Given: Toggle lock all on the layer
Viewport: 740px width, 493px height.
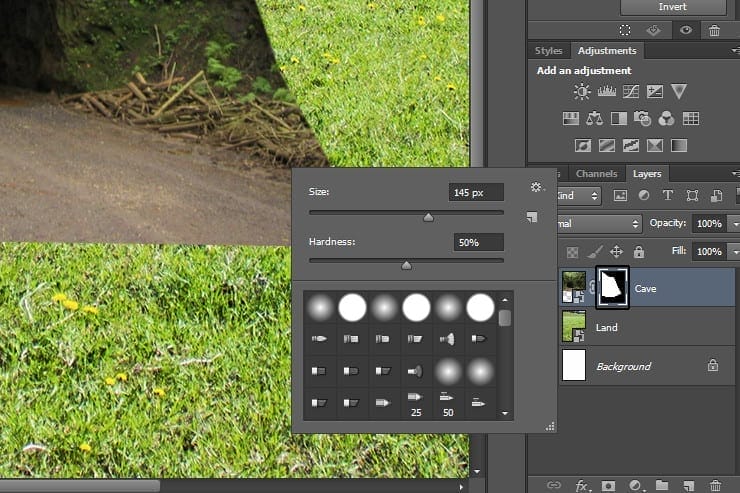Looking at the screenshot, I should click(x=639, y=251).
